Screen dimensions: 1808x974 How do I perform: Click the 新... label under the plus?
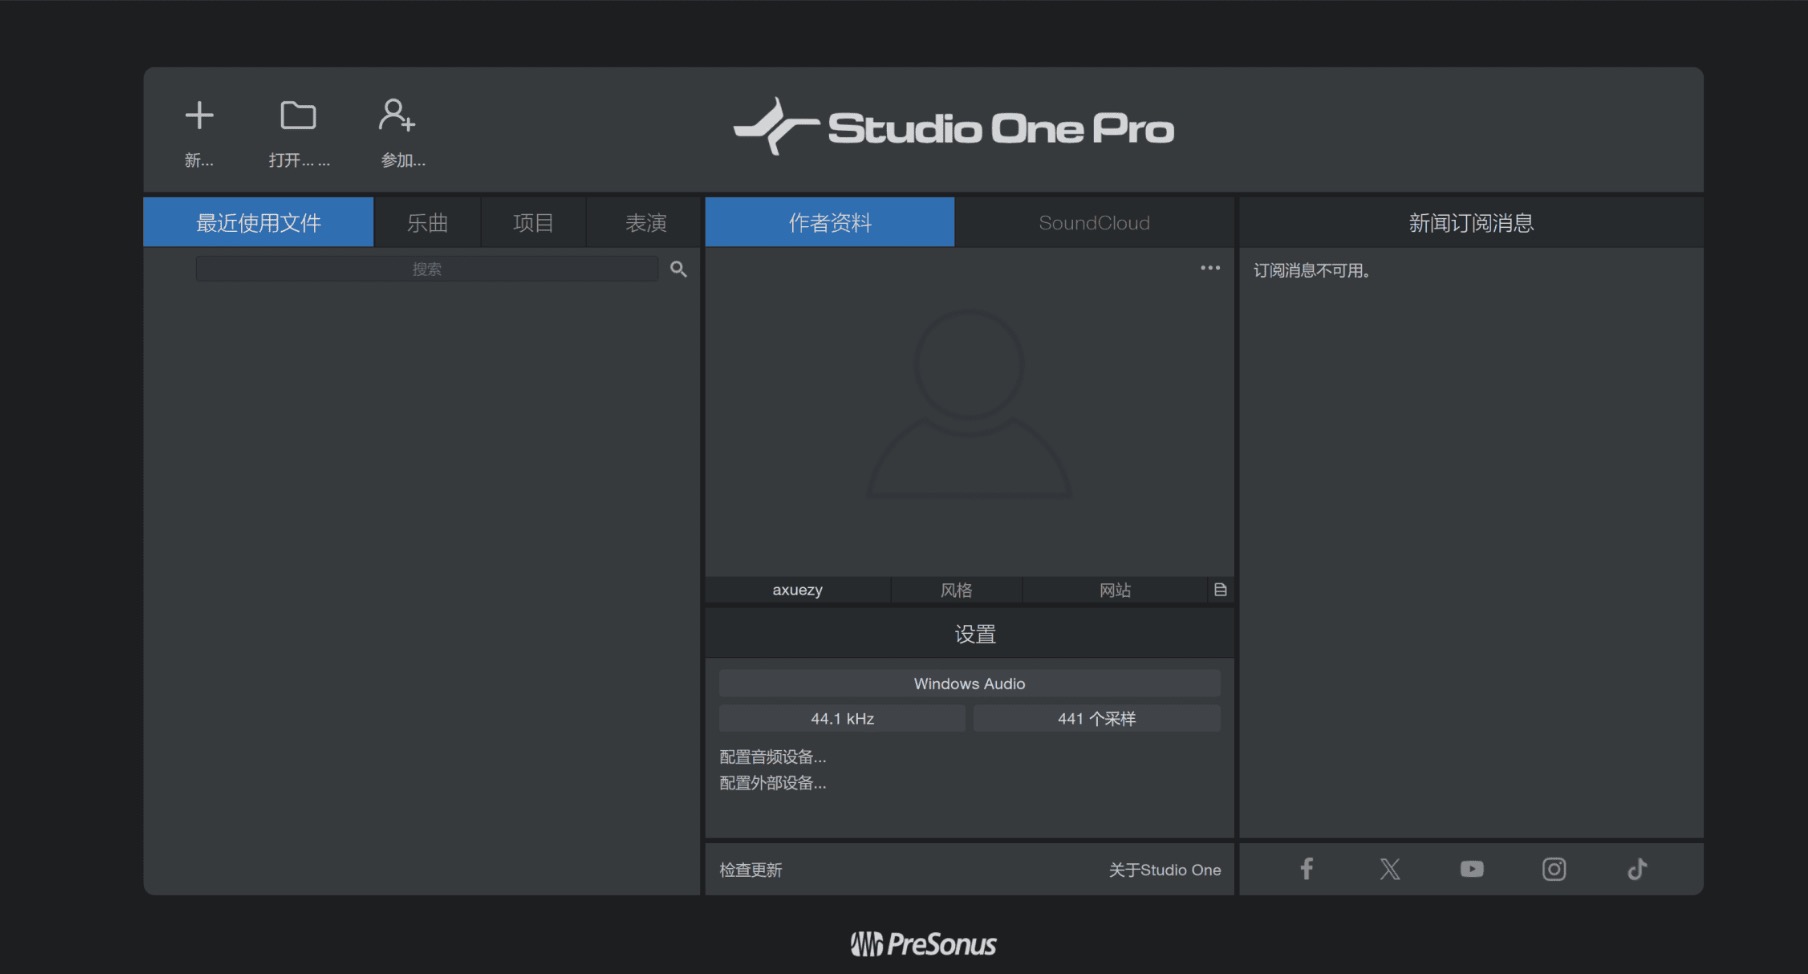click(x=199, y=160)
